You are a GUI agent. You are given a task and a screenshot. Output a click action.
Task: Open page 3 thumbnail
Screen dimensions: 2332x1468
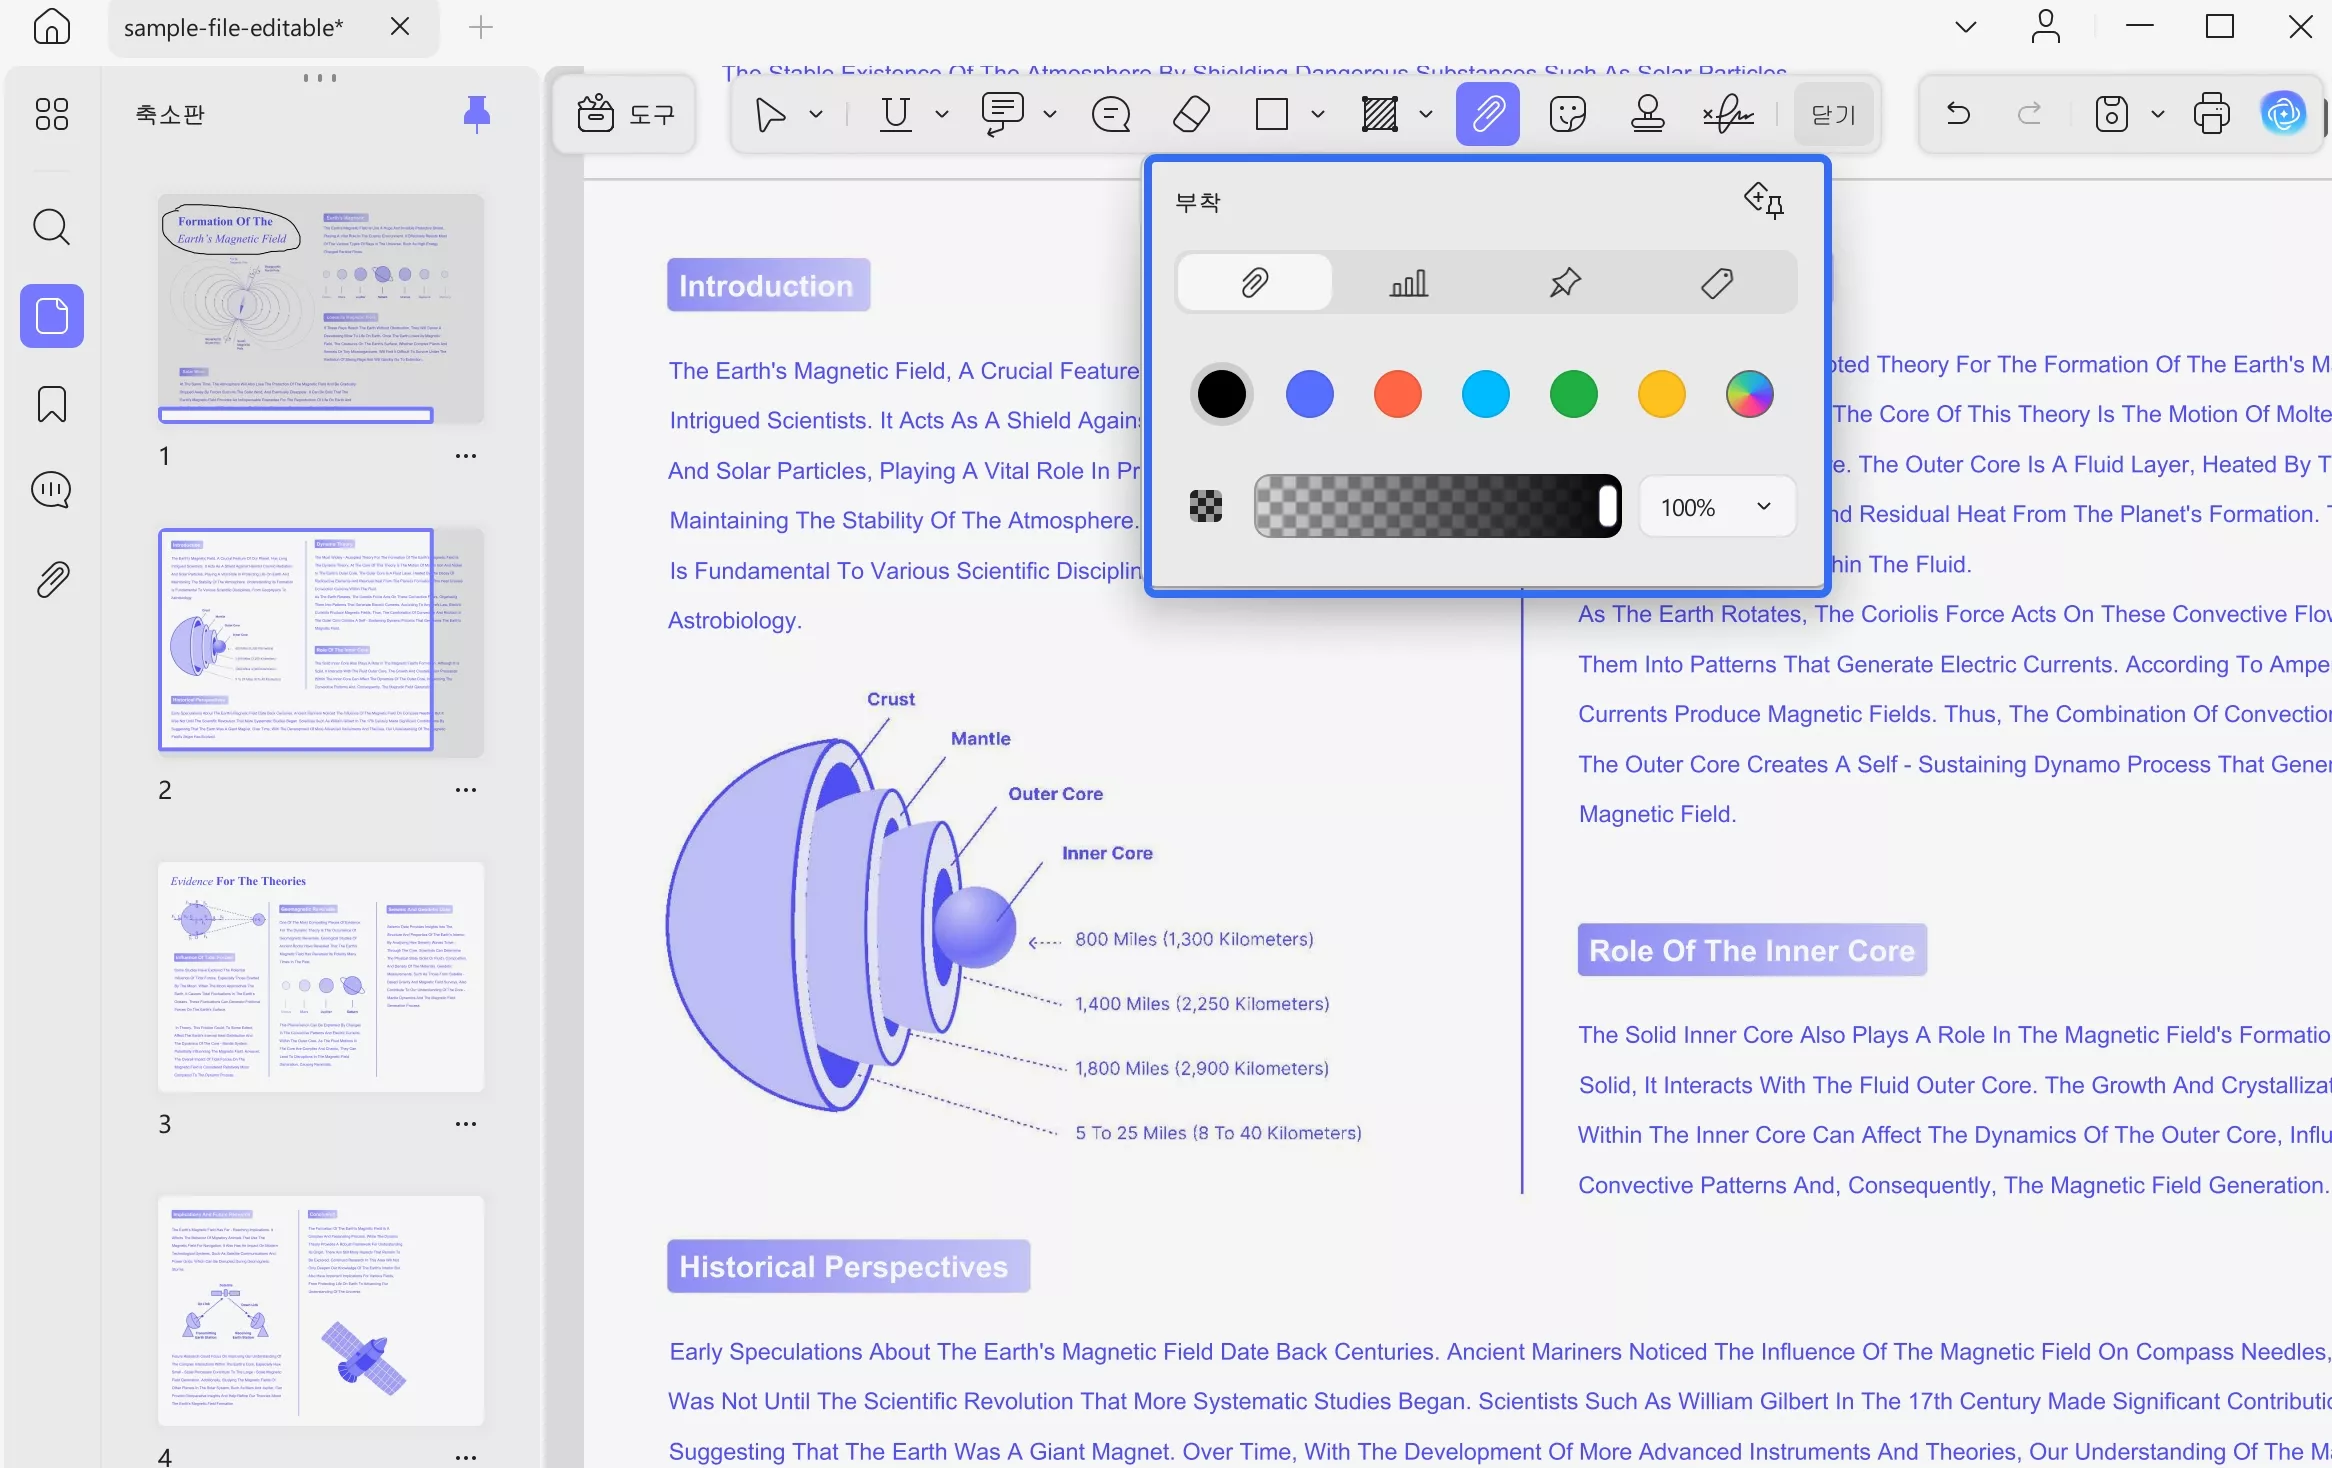point(321,976)
